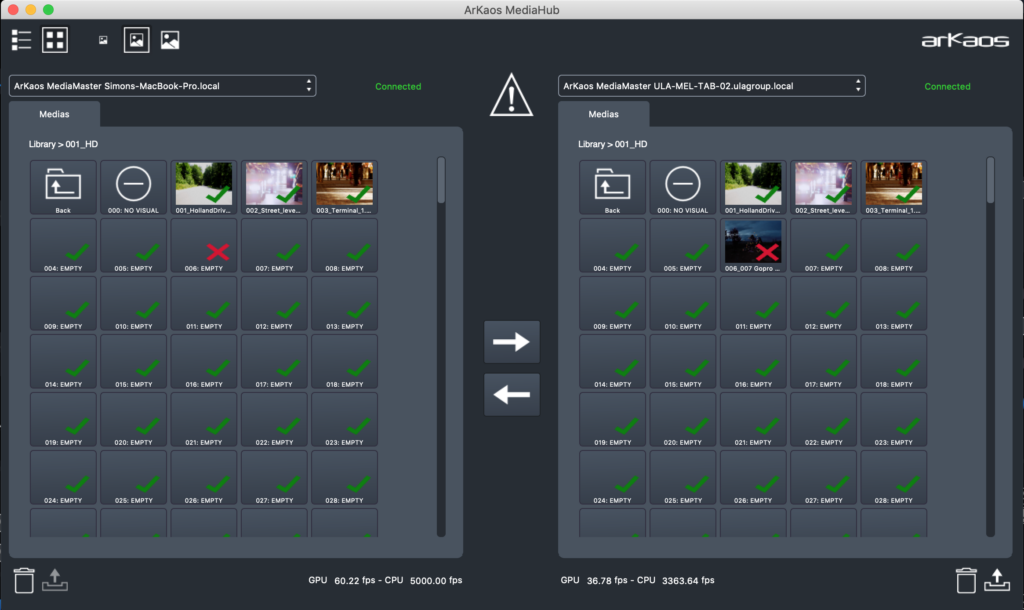
Task: Select slot 004: EMPTY in right panel
Action: pyautogui.click(x=613, y=246)
